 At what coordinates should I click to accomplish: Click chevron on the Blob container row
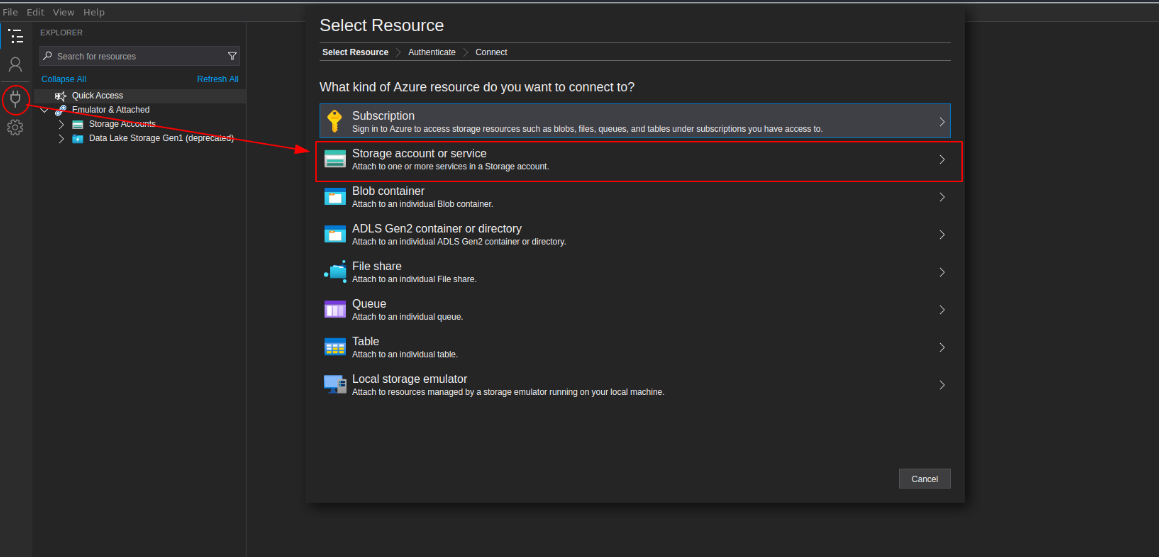(942, 197)
